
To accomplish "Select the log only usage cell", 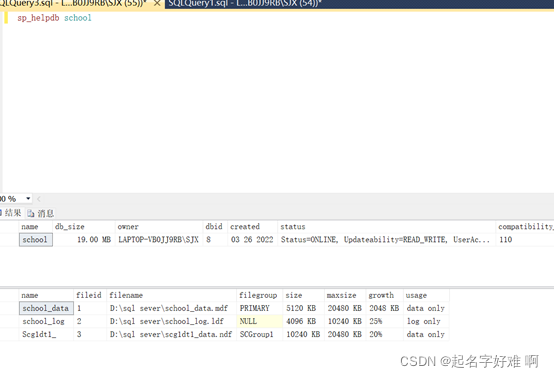I will (x=426, y=321).
